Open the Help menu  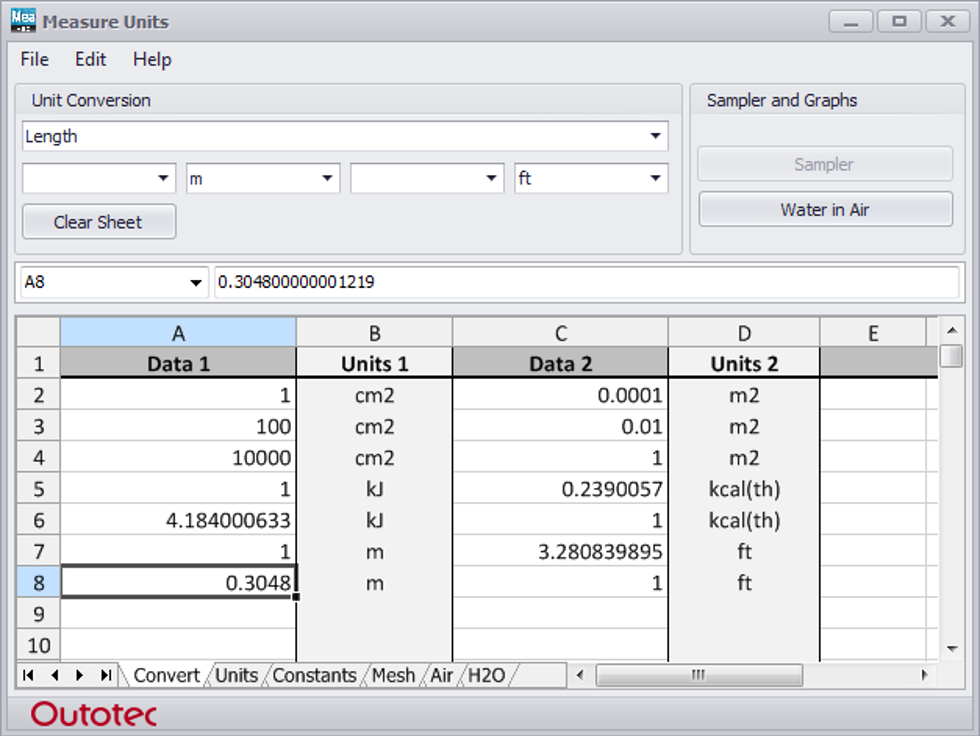[x=152, y=59]
